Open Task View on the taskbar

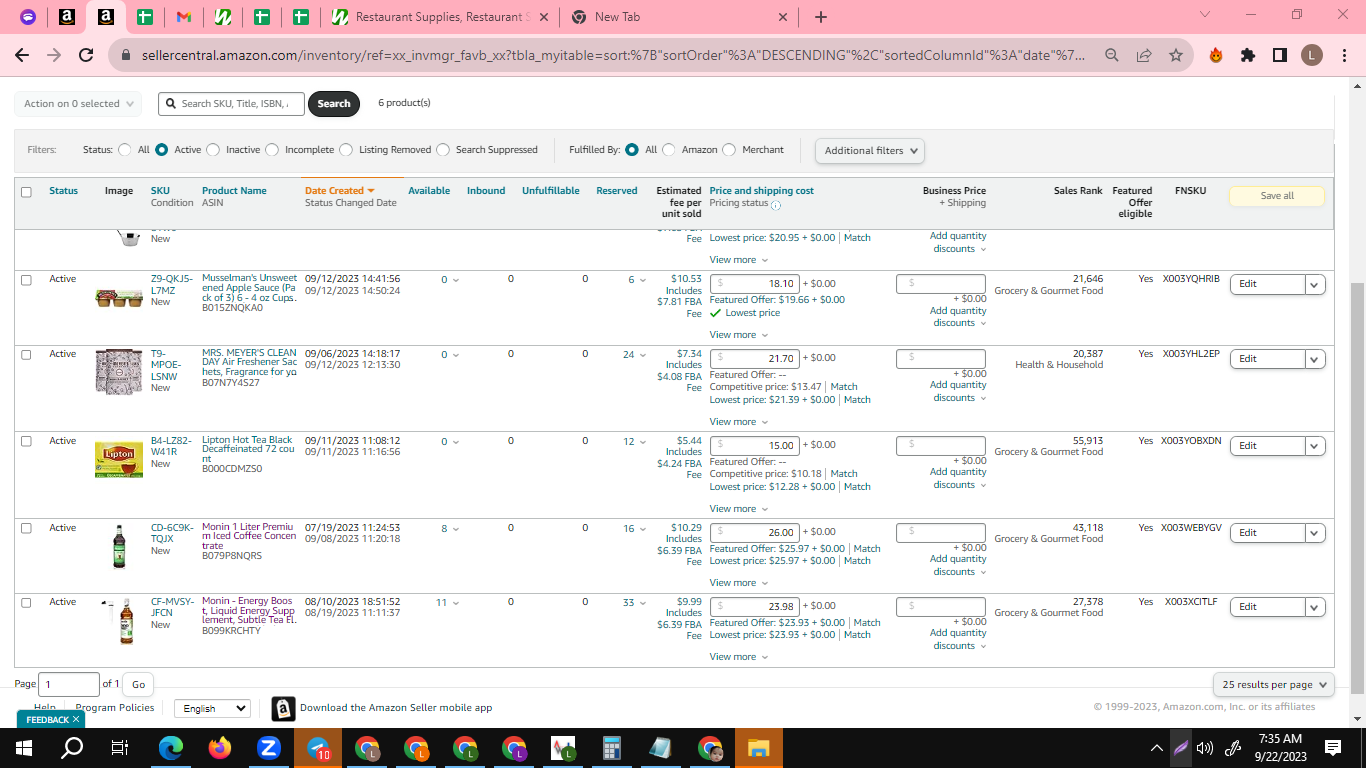point(120,747)
